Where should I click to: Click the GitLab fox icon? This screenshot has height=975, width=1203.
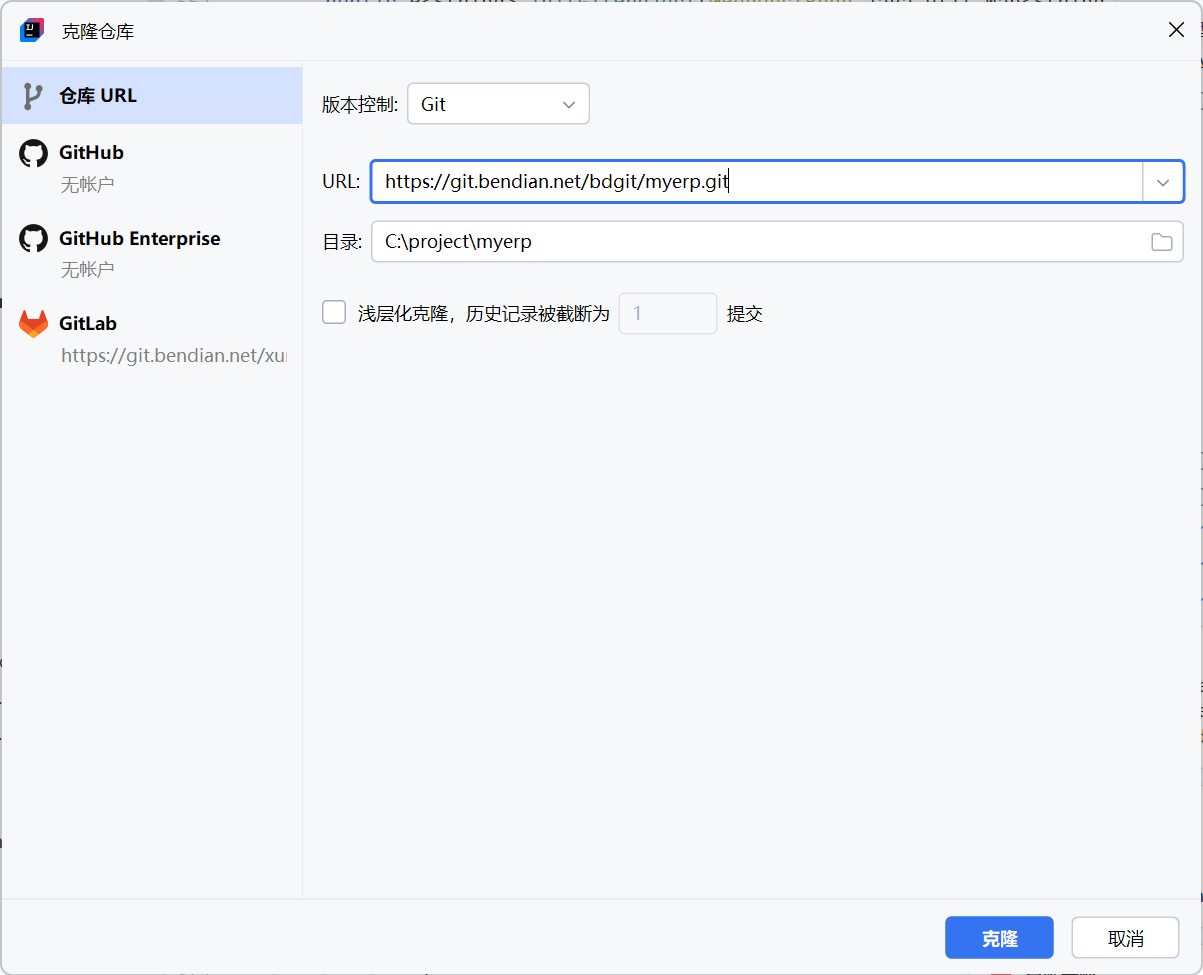coord(33,324)
